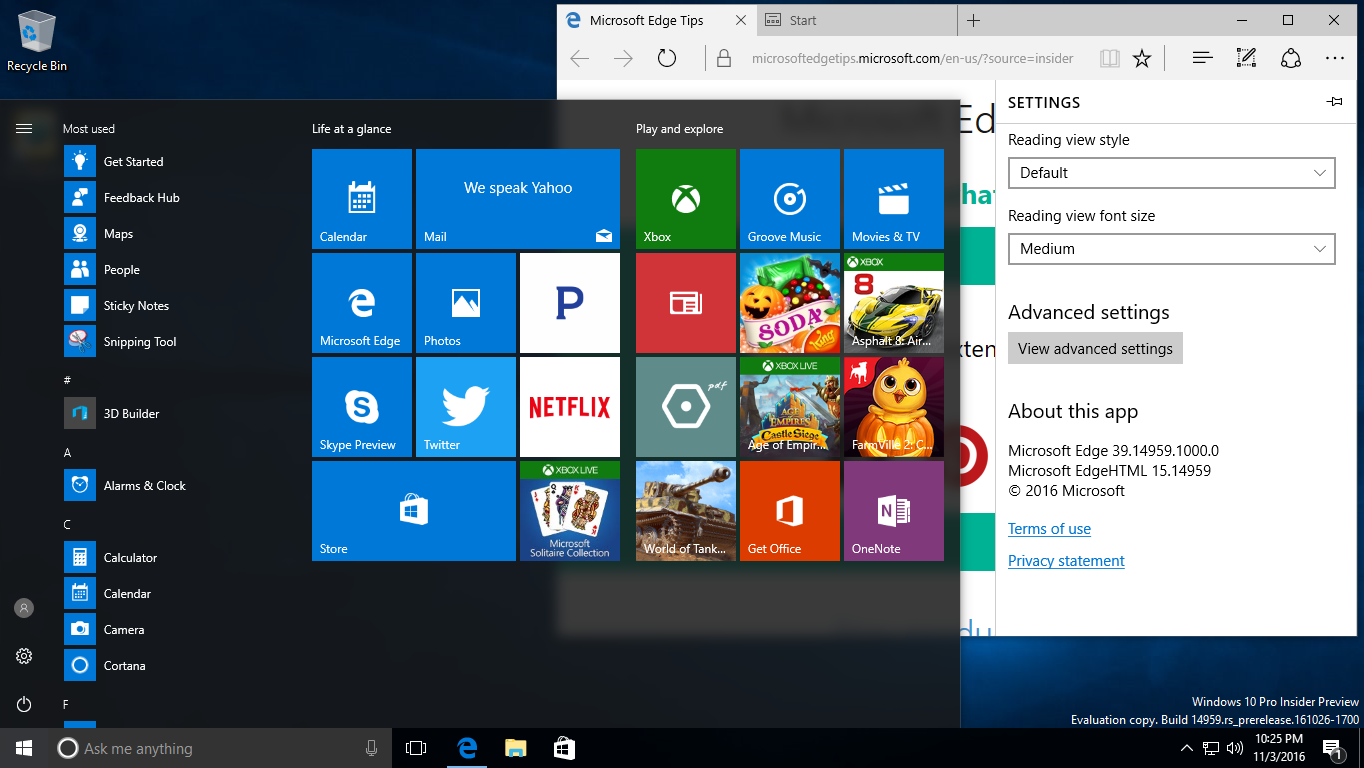Open the Get Office tile

tap(790, 511)
